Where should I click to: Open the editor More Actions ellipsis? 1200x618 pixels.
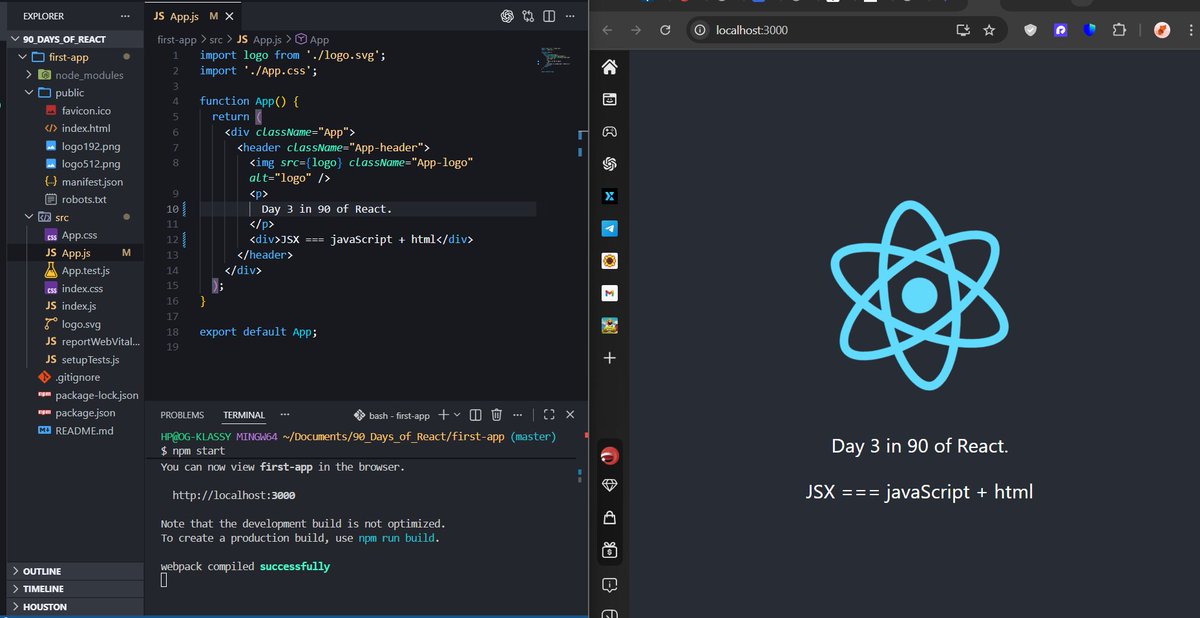coord(569,17)
